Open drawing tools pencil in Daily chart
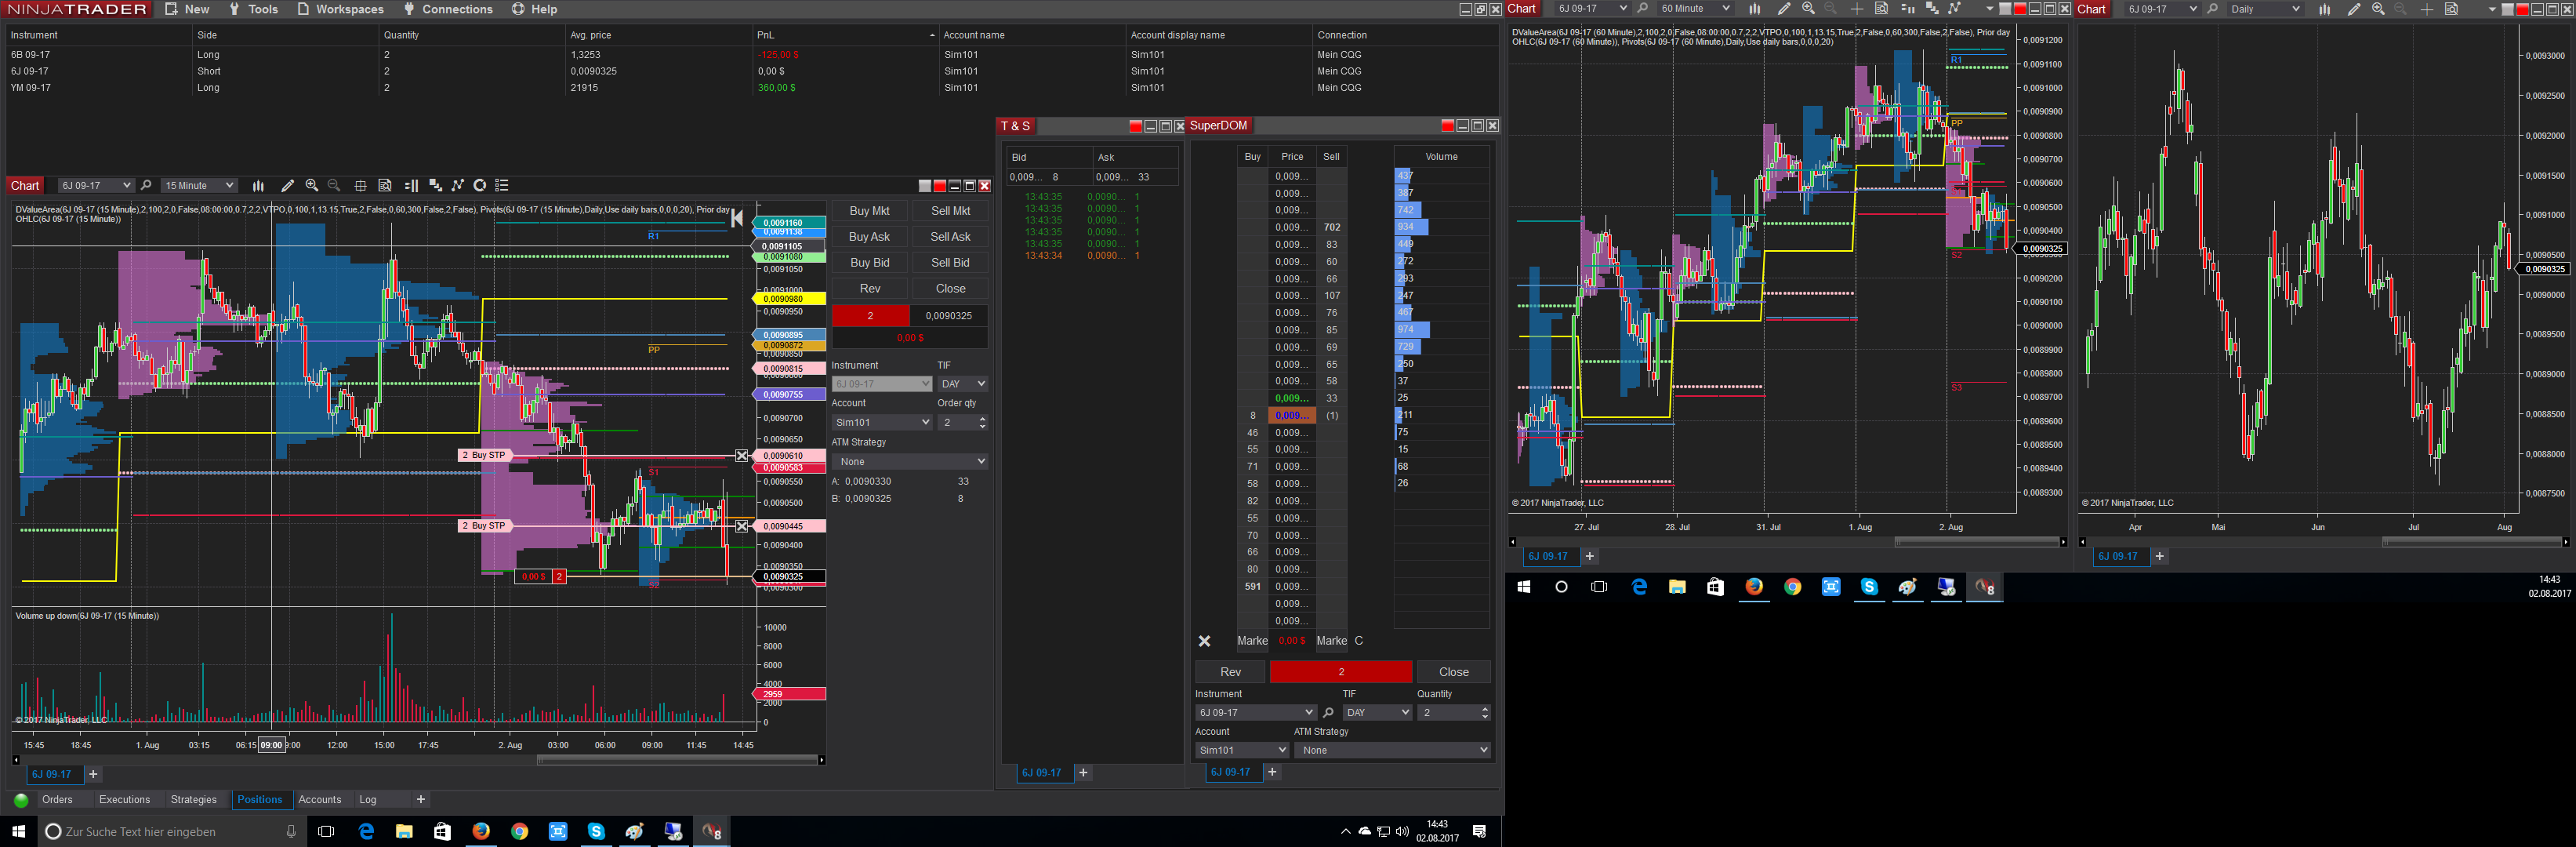Viewport: 2576px width, 847px height. 2354,9
